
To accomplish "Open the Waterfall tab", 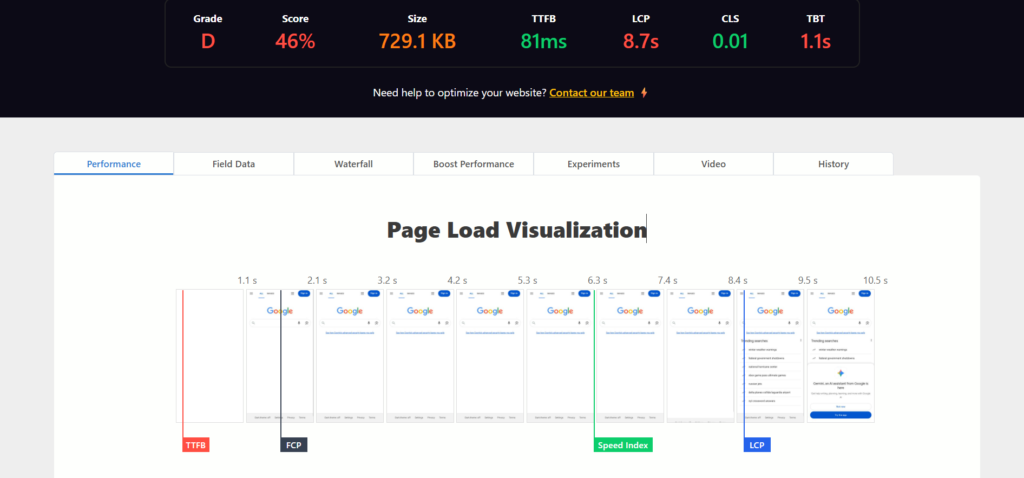I will coord(353,164).
